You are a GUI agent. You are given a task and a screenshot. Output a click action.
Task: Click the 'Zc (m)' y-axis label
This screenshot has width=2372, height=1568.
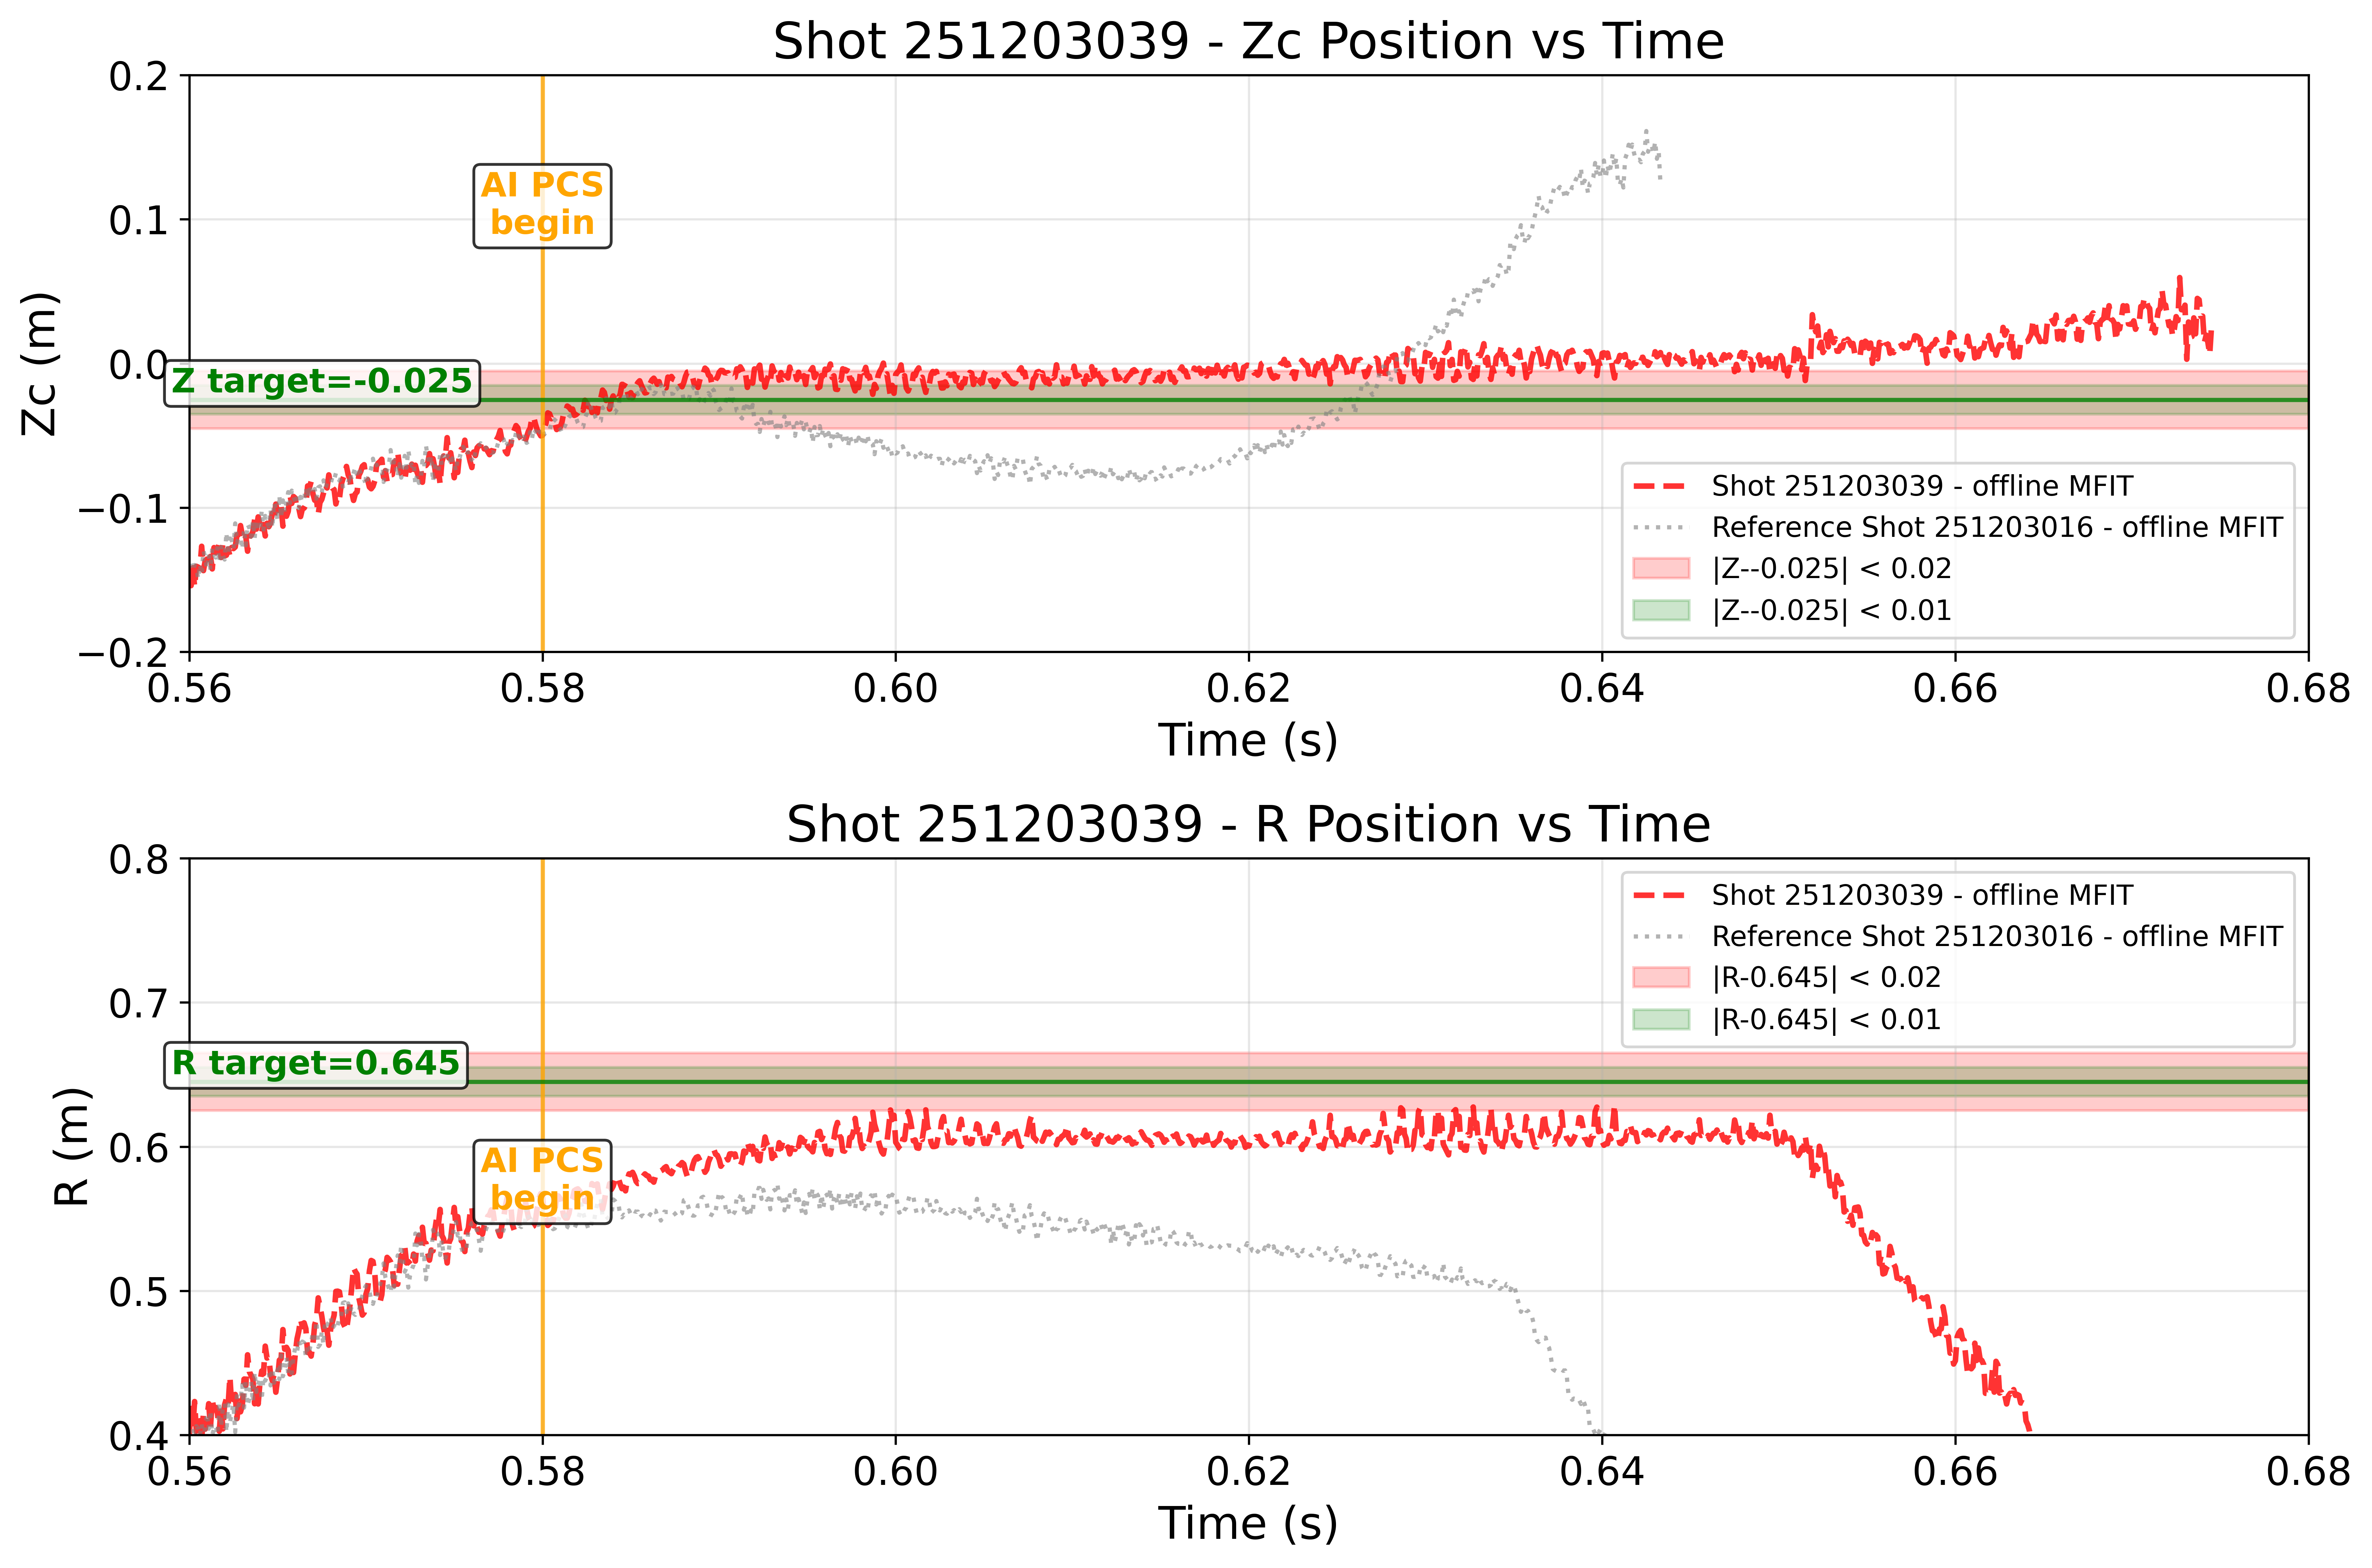[x=40, y=364]
